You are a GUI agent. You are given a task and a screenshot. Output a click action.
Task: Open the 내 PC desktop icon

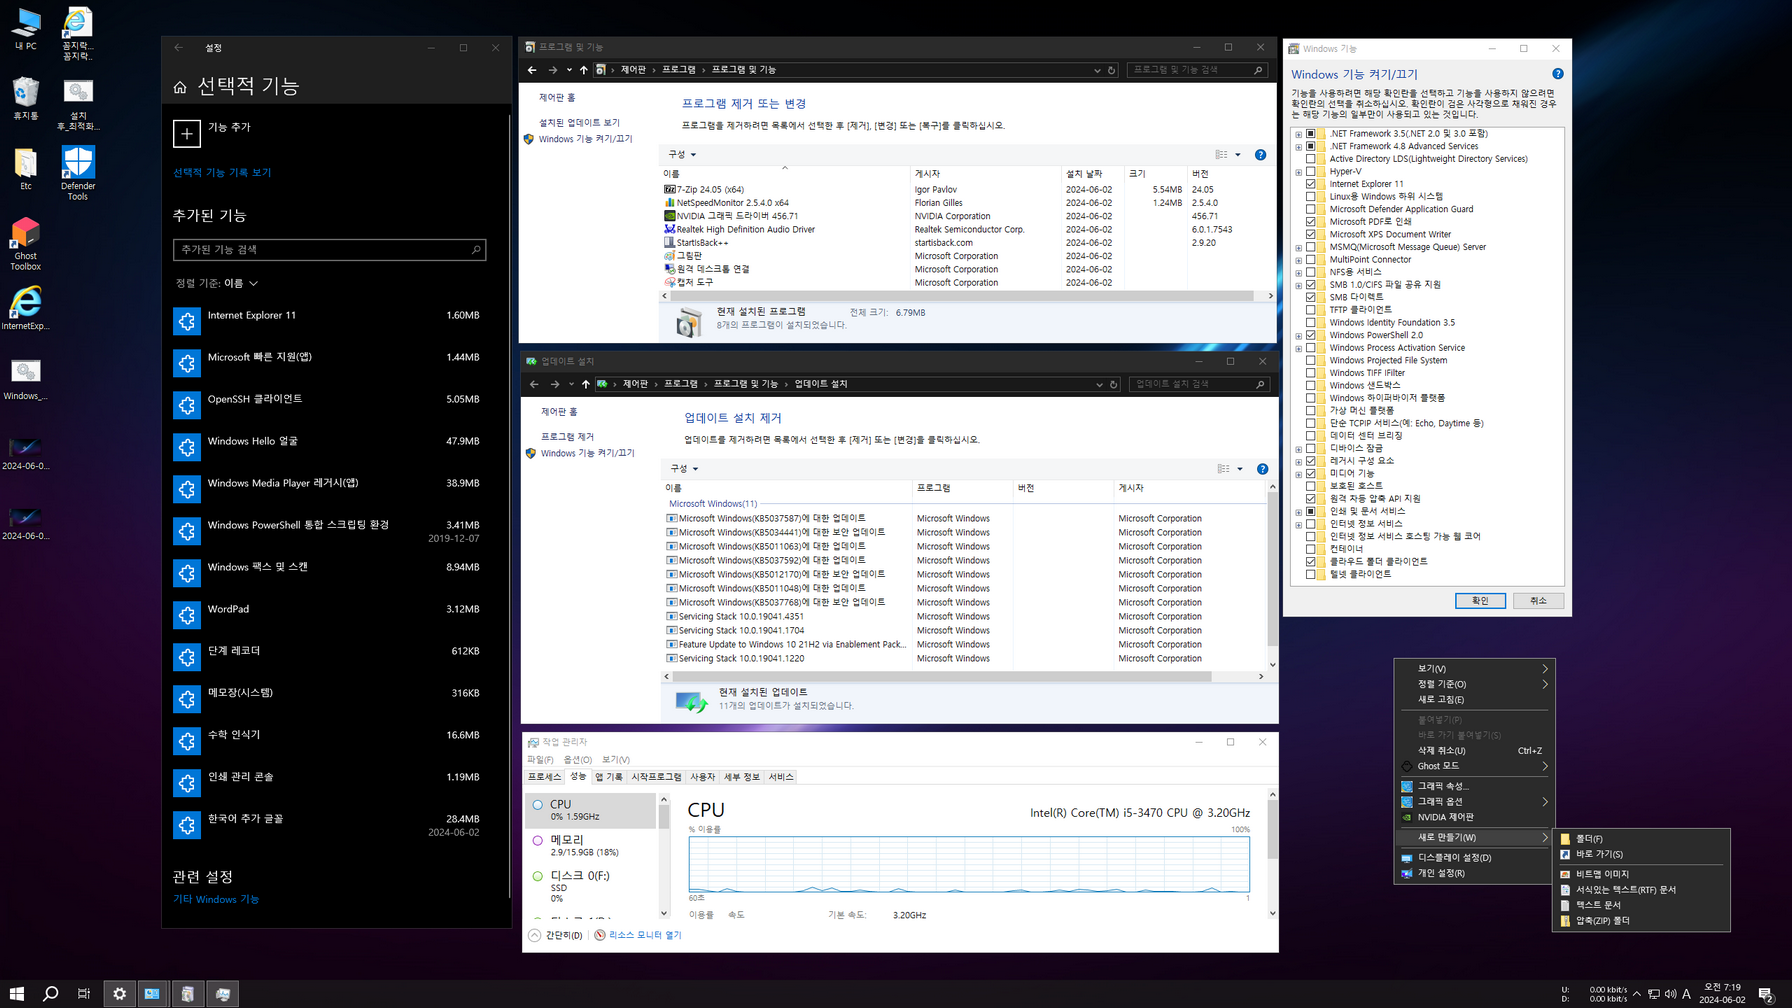click(25, 28)
